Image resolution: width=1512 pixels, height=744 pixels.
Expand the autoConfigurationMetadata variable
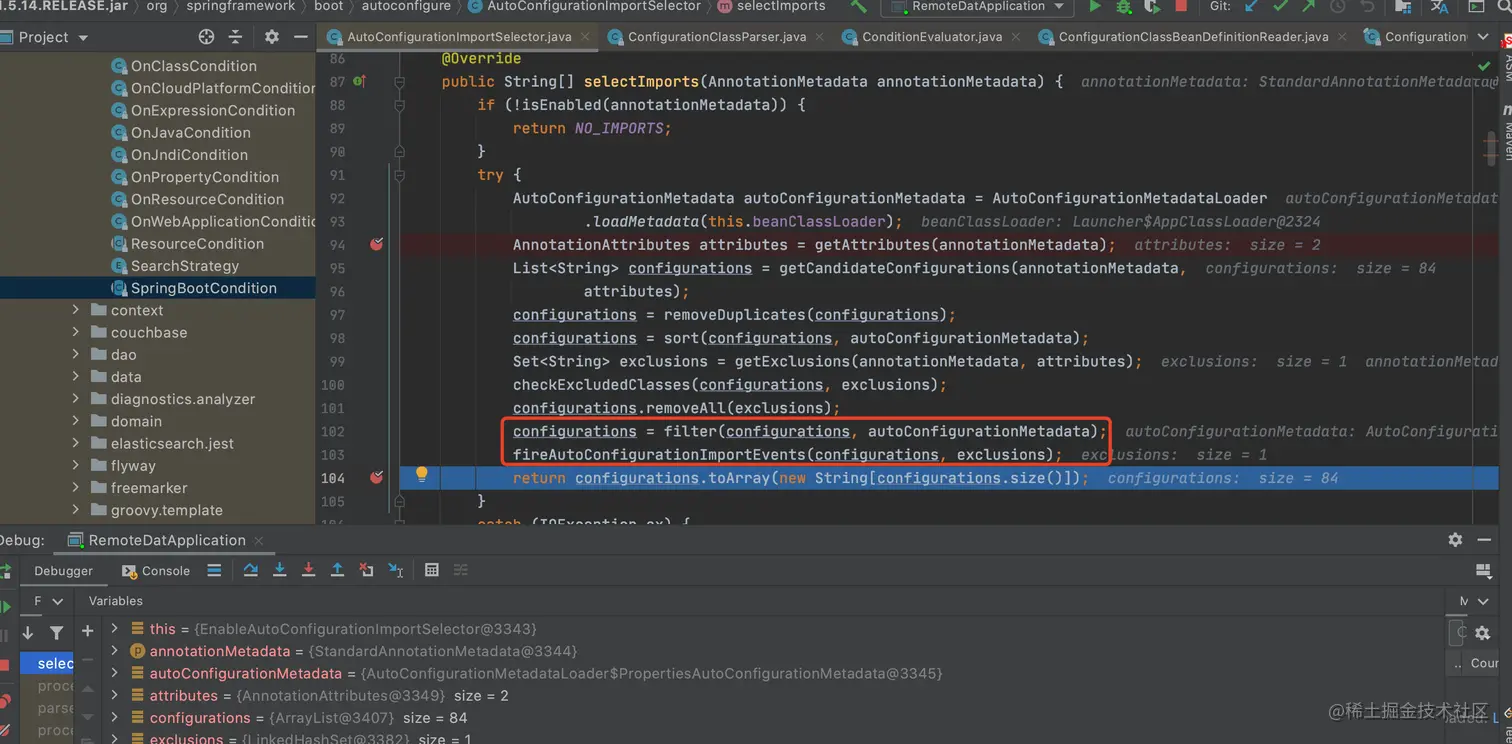point(115,673)
